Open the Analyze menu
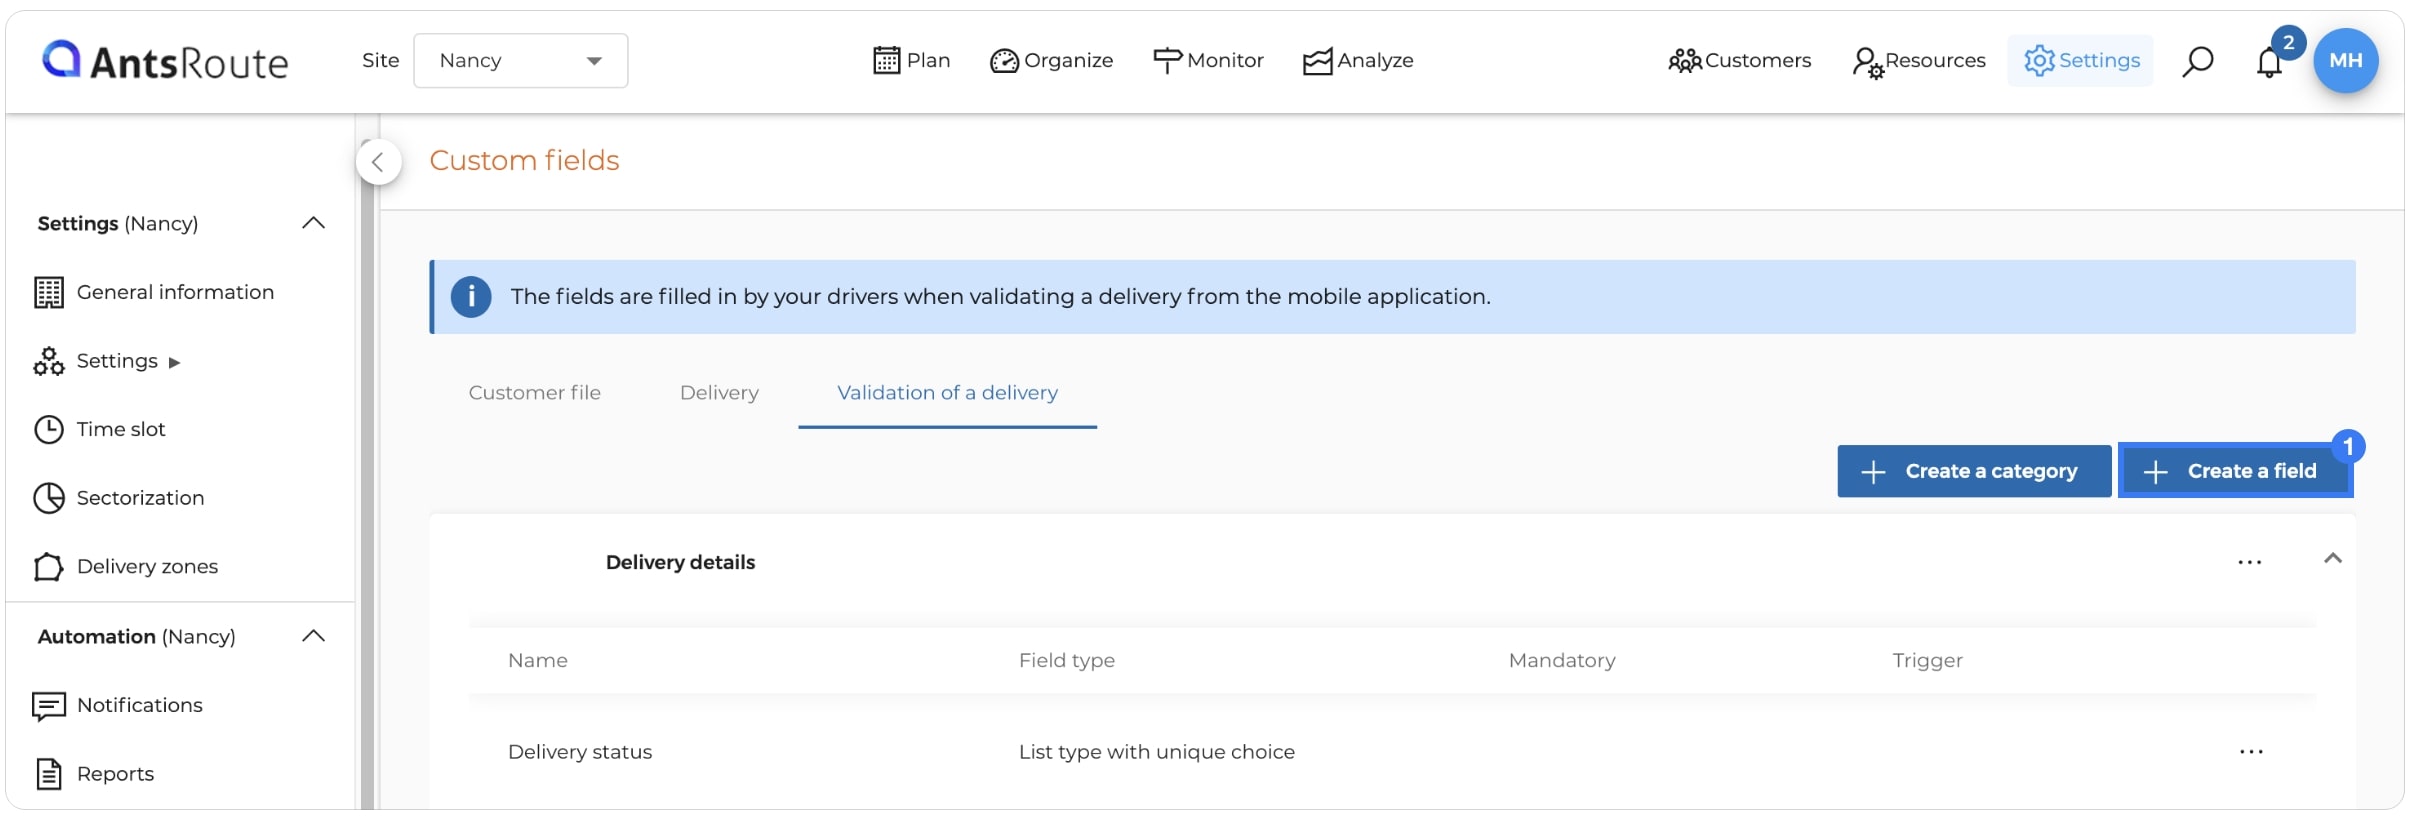This screenshot has width=2410, height=819. click(x=1358, y=61)
